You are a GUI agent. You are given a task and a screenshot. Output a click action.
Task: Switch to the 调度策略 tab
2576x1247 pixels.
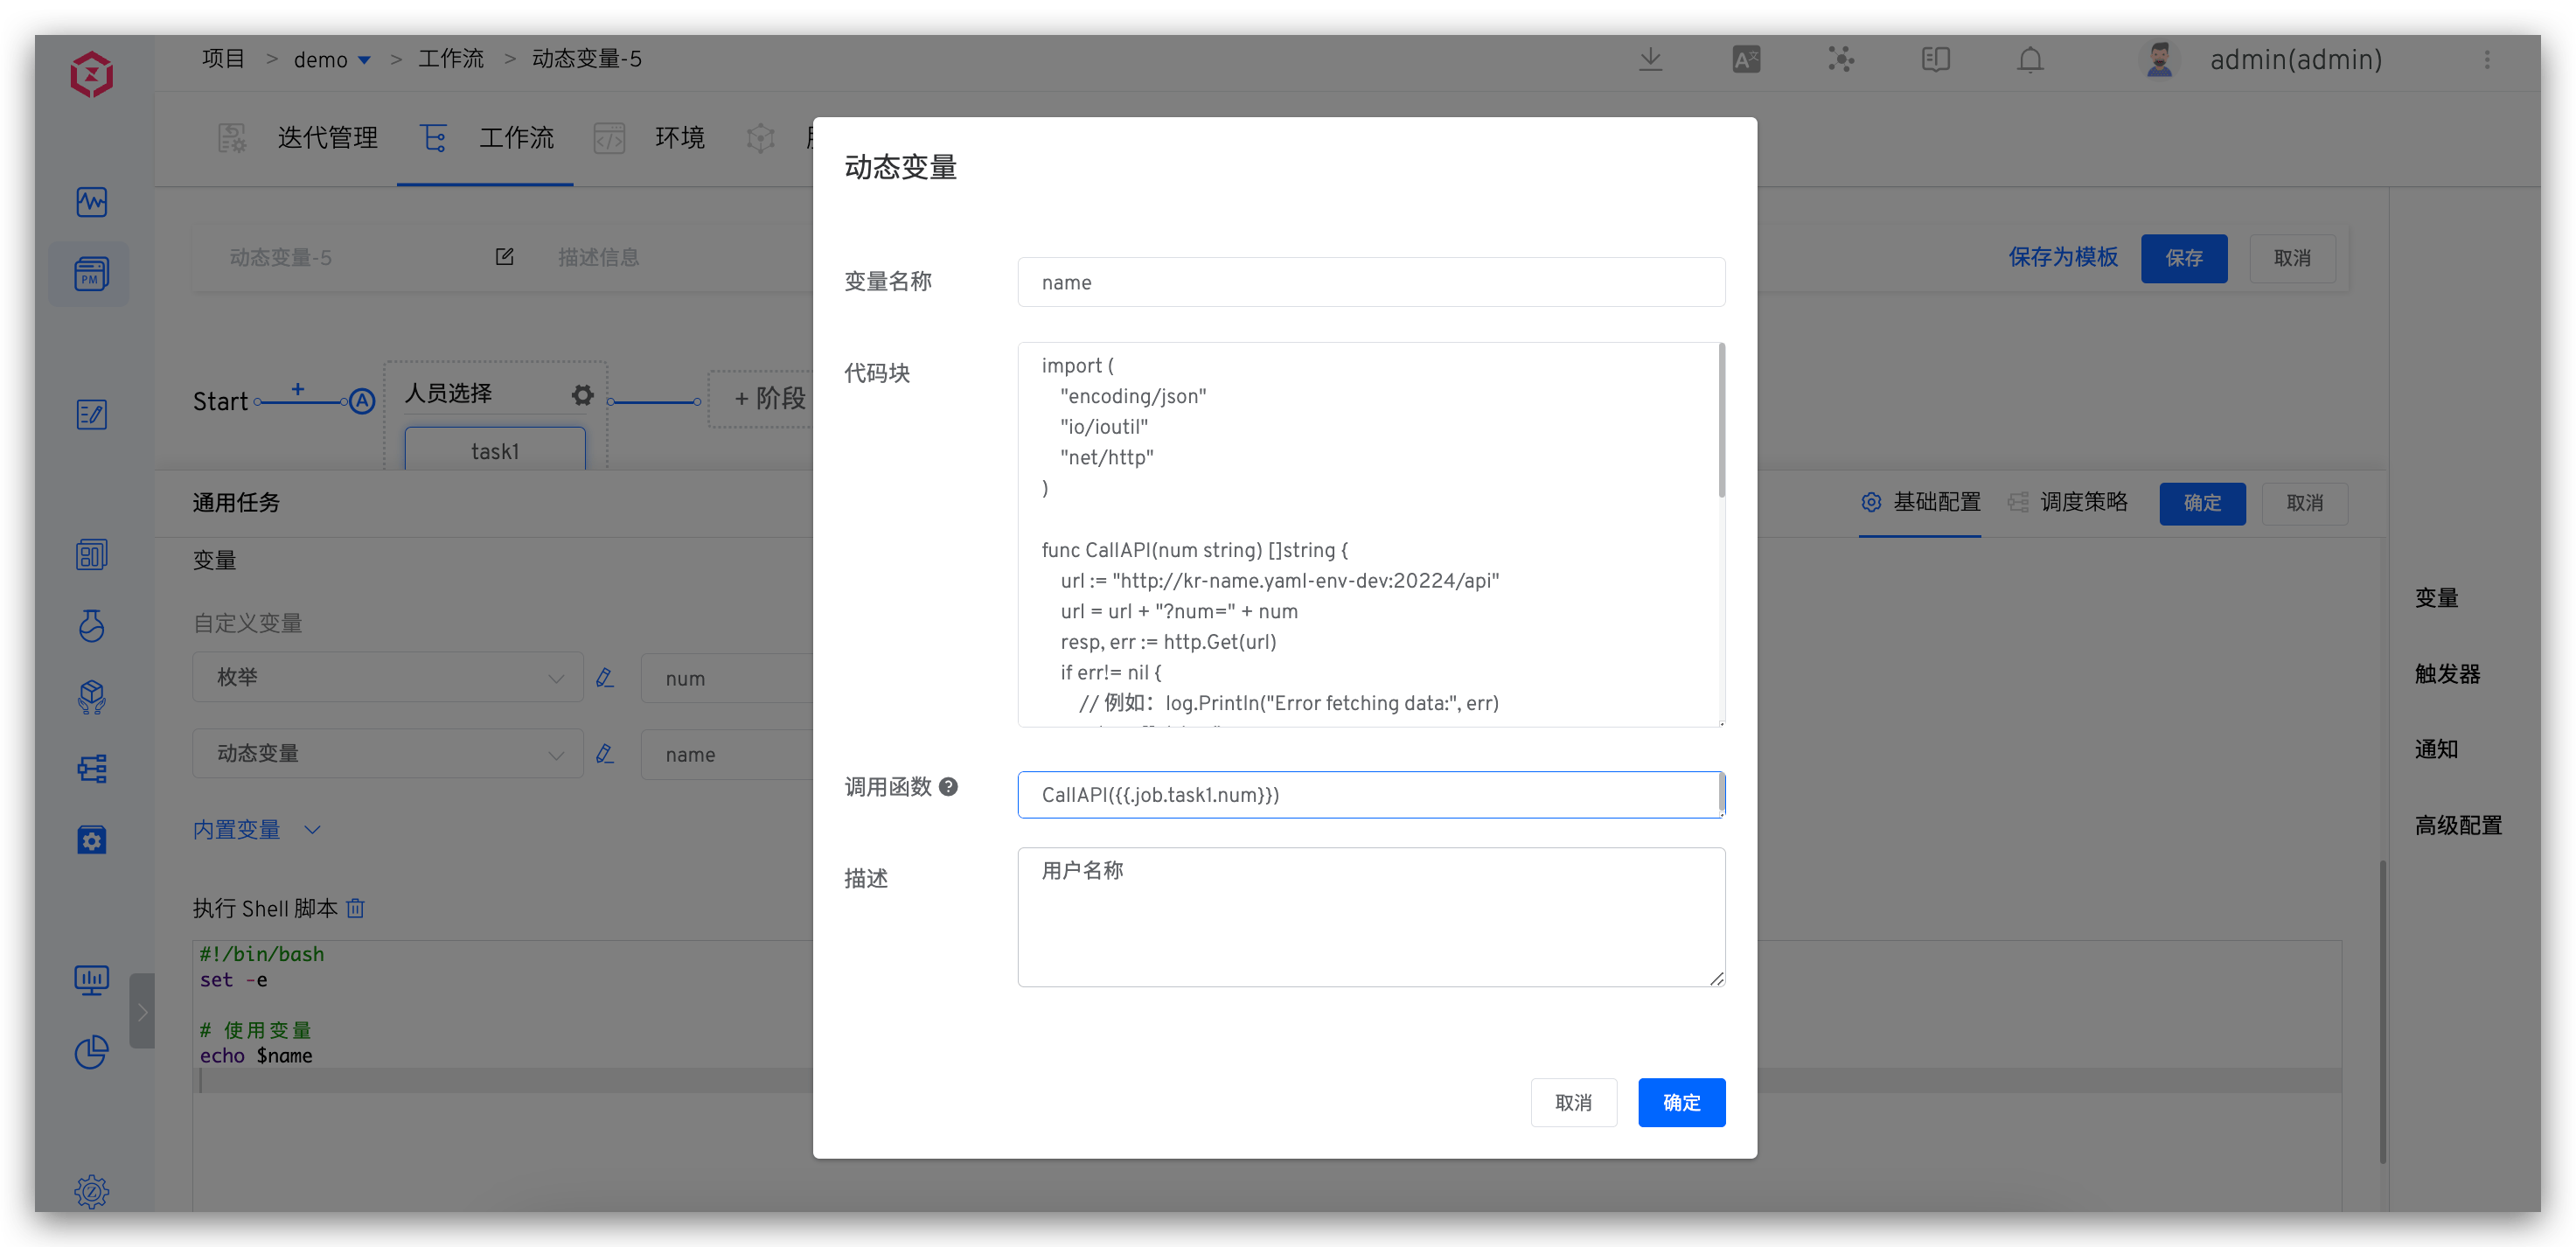click(2083, 502)
